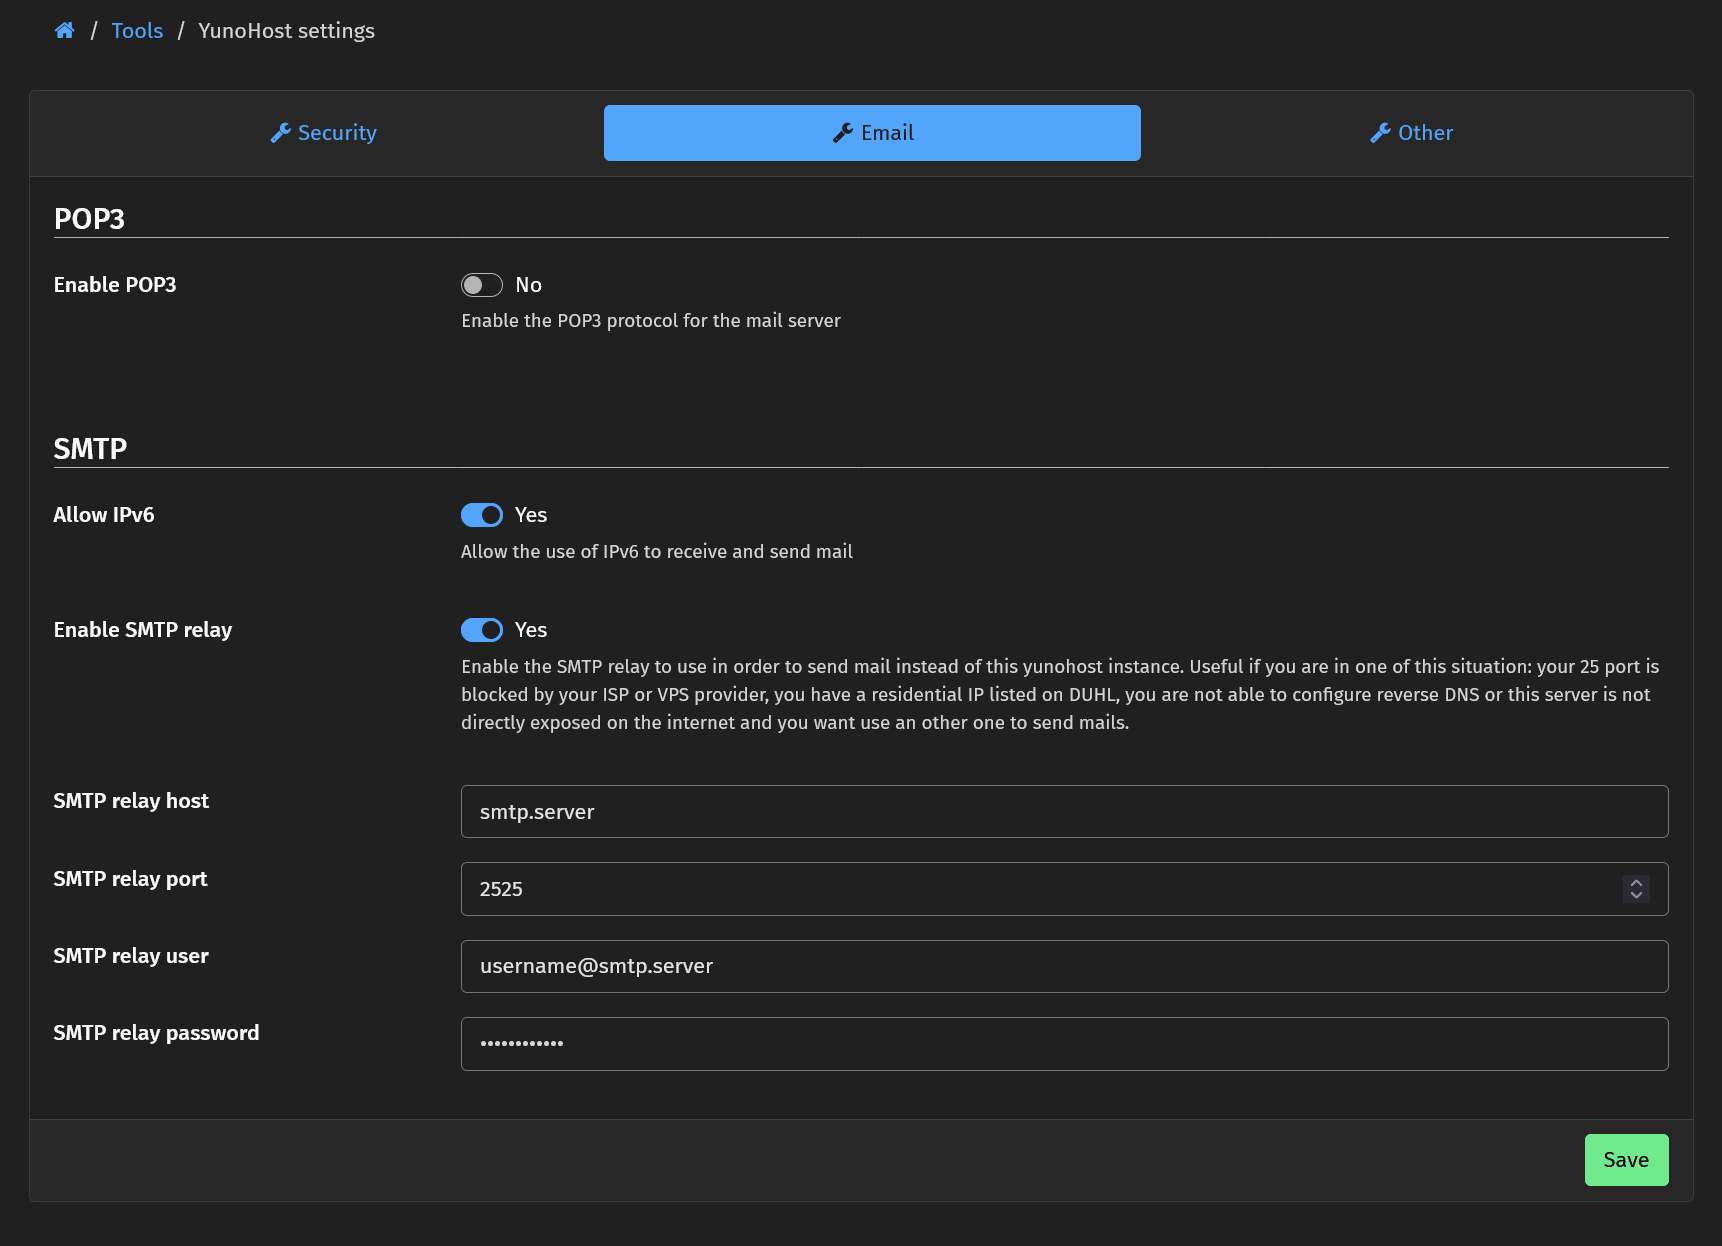
Task: Decrease SMTP relay port with down arrow
Action: 1636,895
